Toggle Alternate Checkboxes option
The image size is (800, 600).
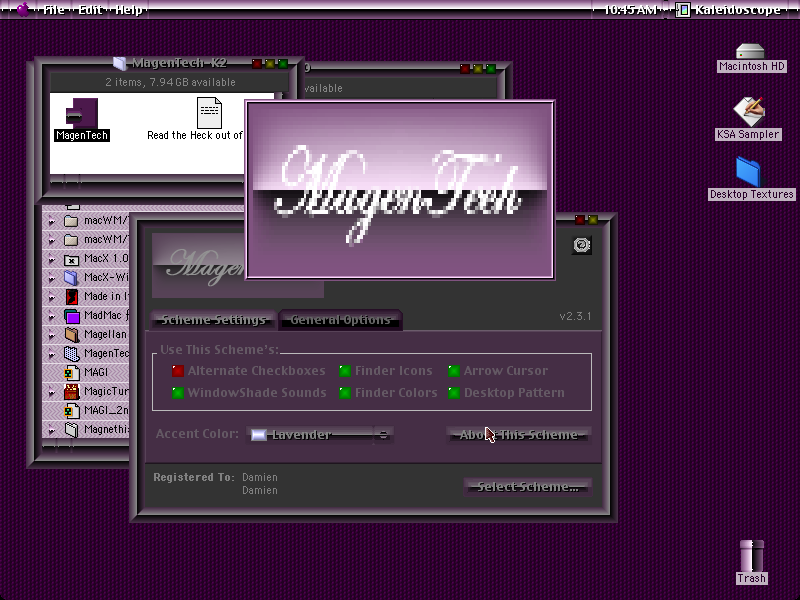click(248, 371)
